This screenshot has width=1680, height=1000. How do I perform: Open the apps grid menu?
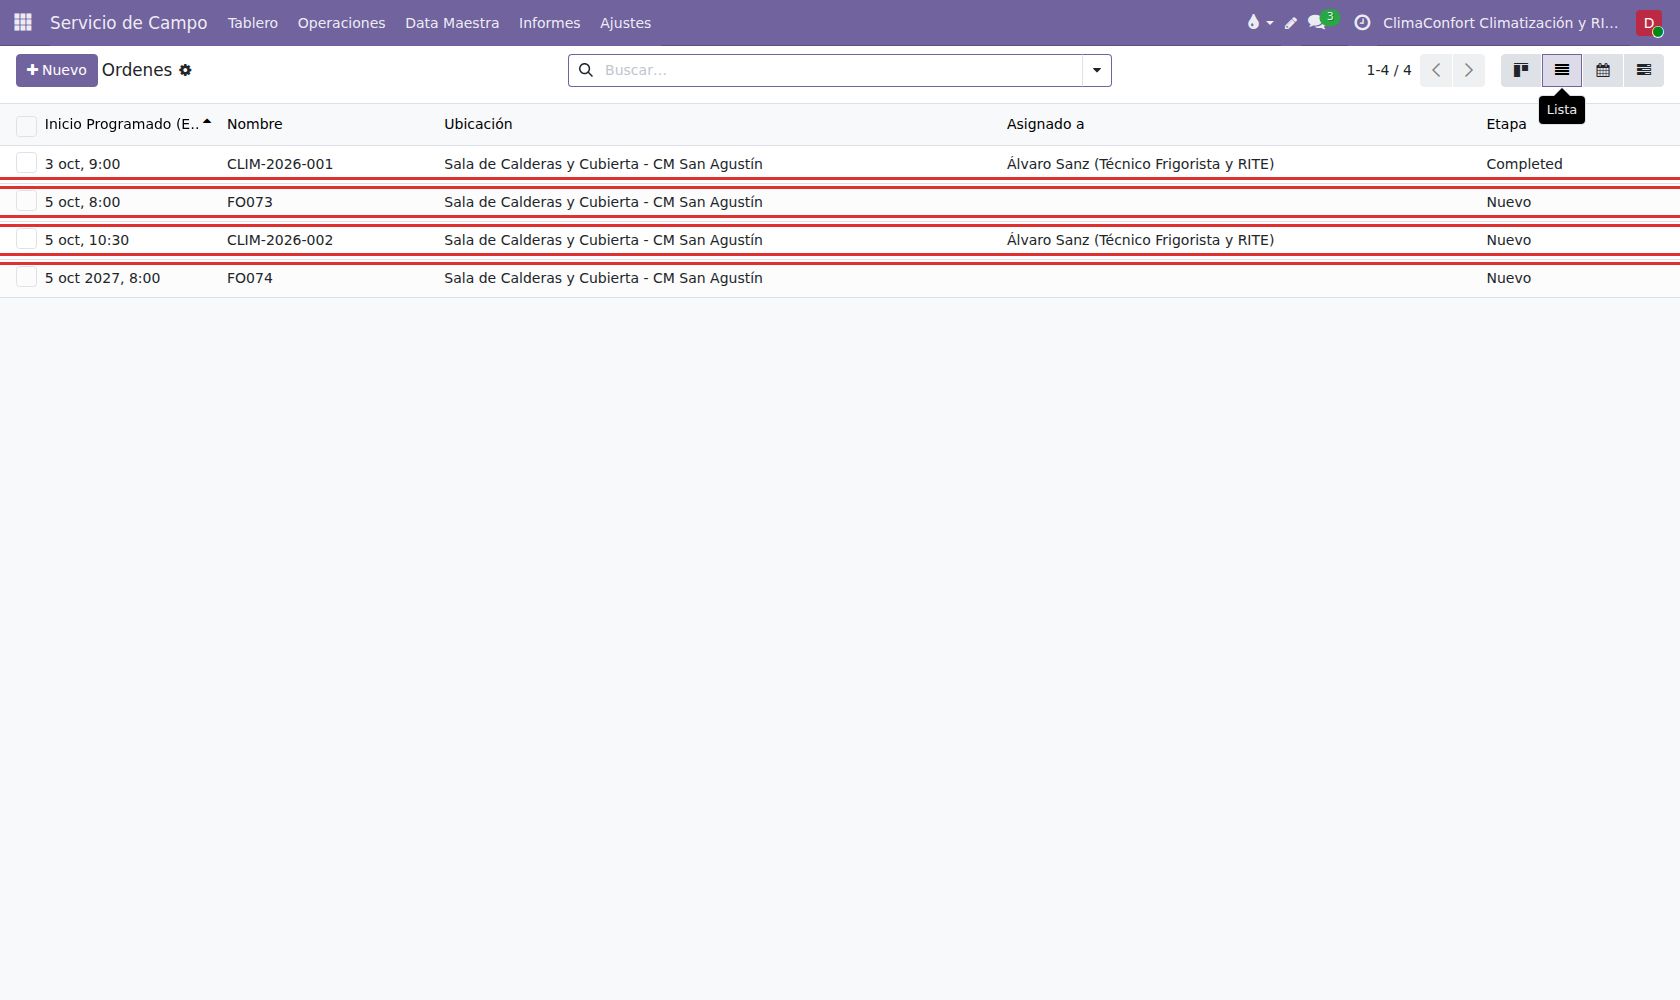tap(23, 22)
